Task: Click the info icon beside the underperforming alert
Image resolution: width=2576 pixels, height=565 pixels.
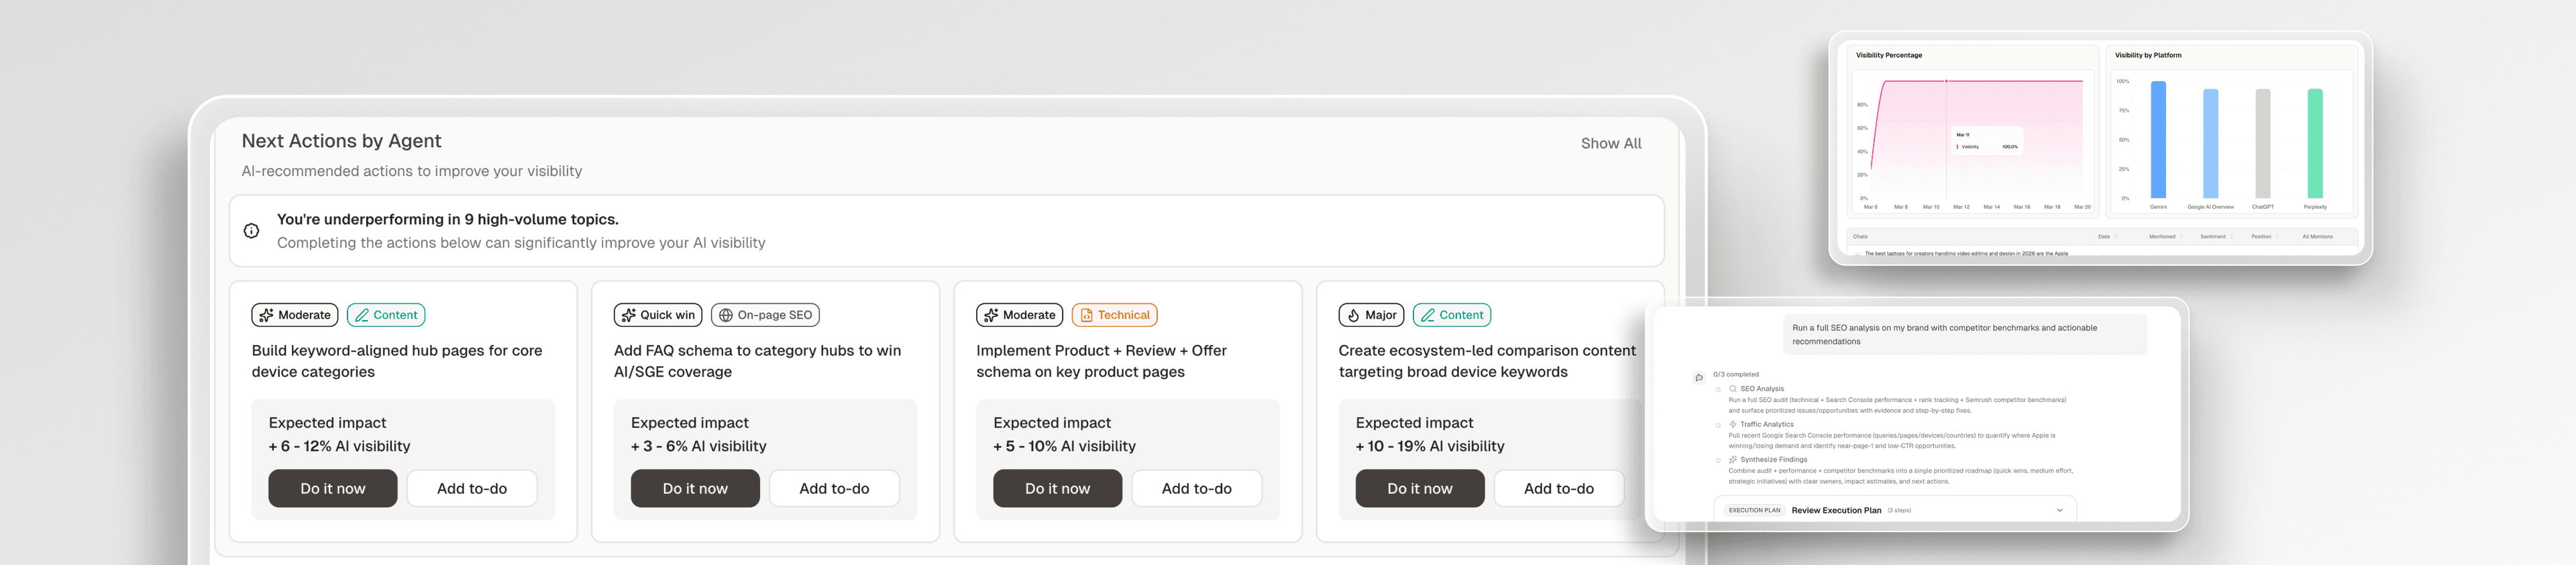Action: pyautogui.click(x=252, y=231)
